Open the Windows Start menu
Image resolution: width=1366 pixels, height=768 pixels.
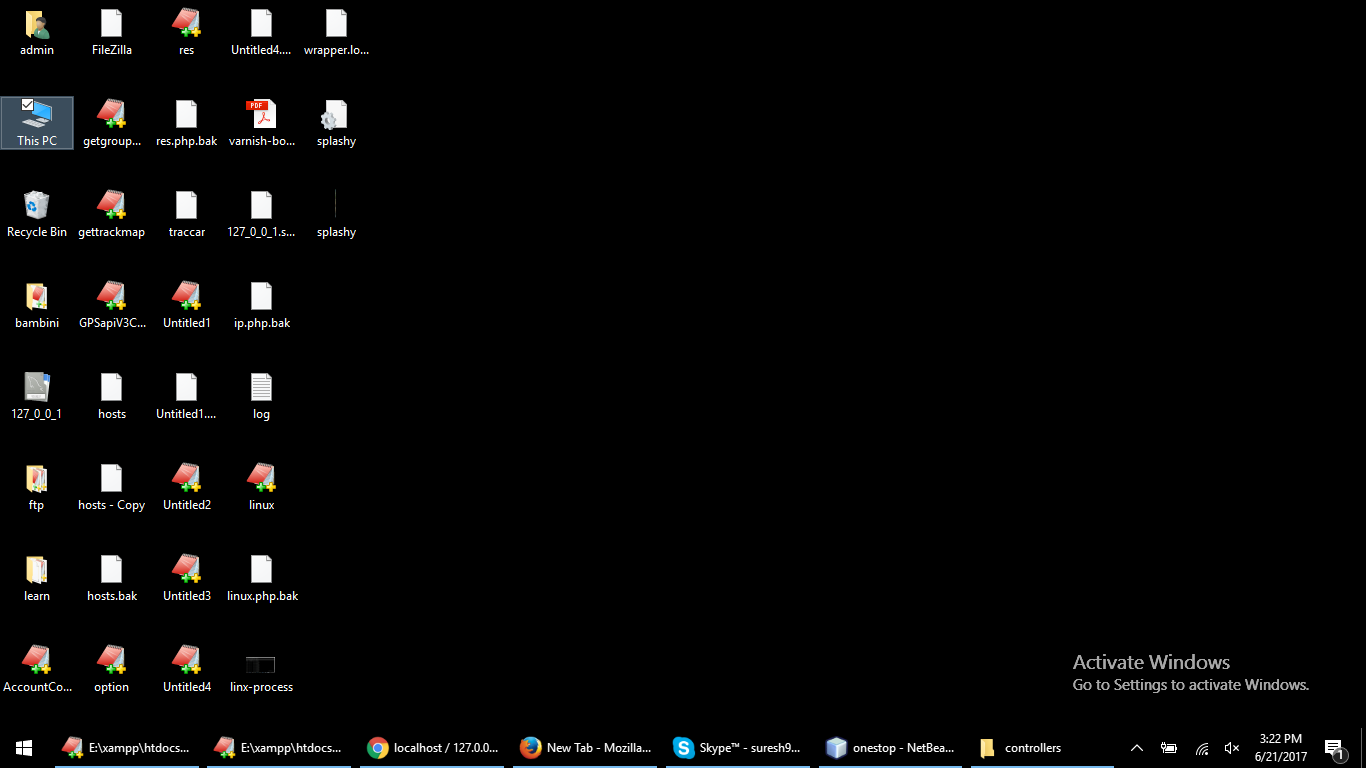(x=24, y=748)
